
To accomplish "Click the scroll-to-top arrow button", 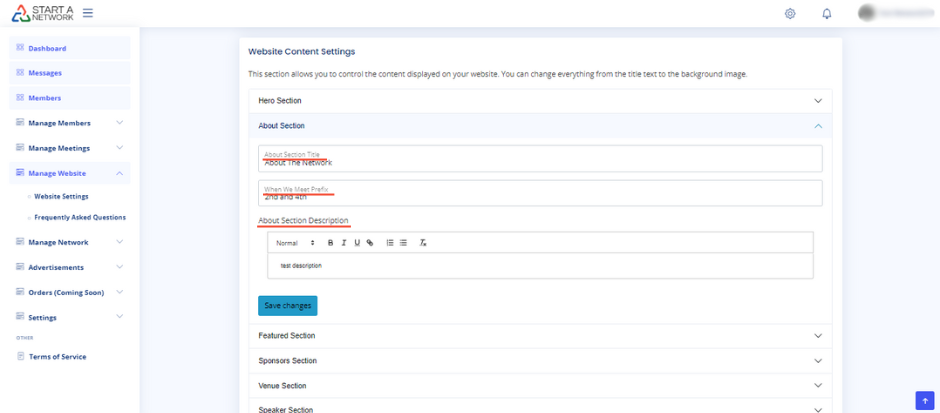I will [925, 400].
